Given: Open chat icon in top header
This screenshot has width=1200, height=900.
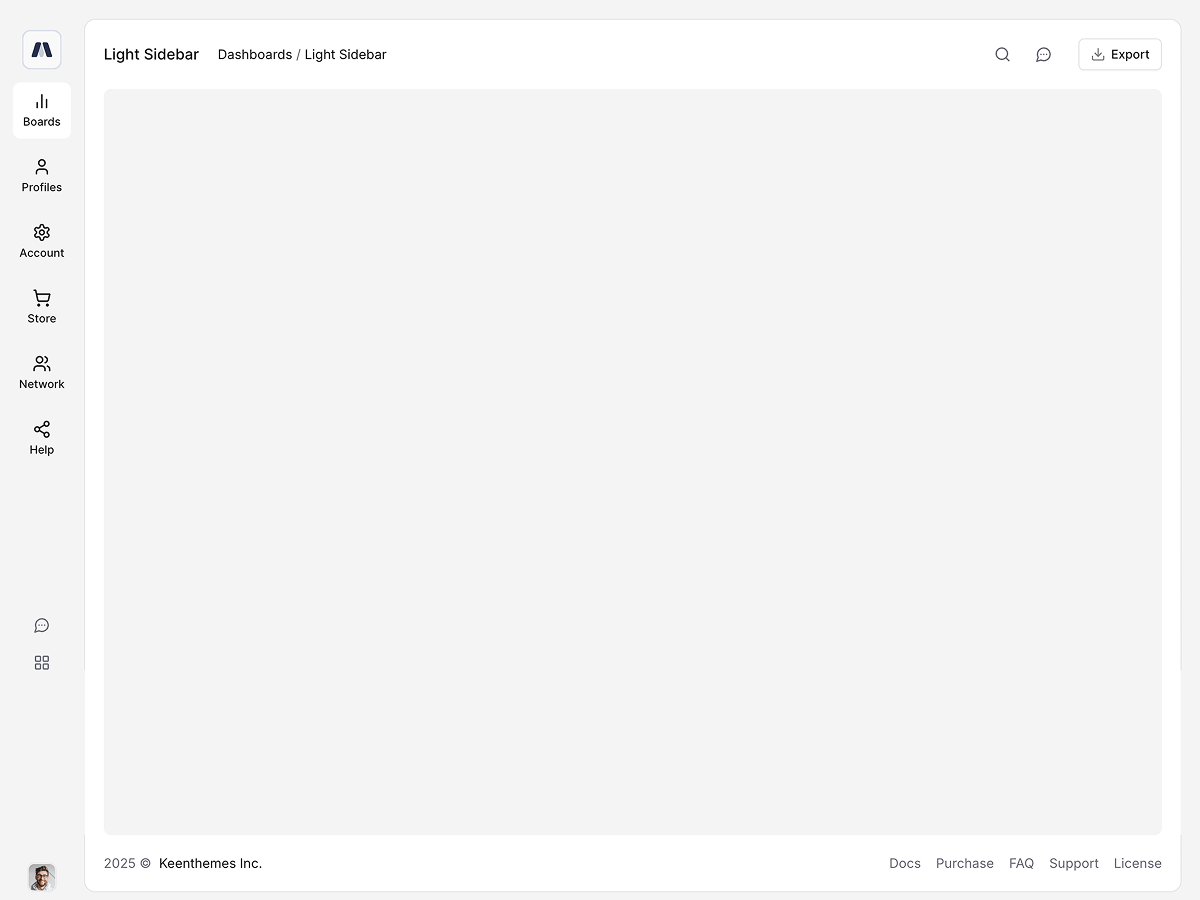Looking at the screenshot, I should coord(1043,55).
